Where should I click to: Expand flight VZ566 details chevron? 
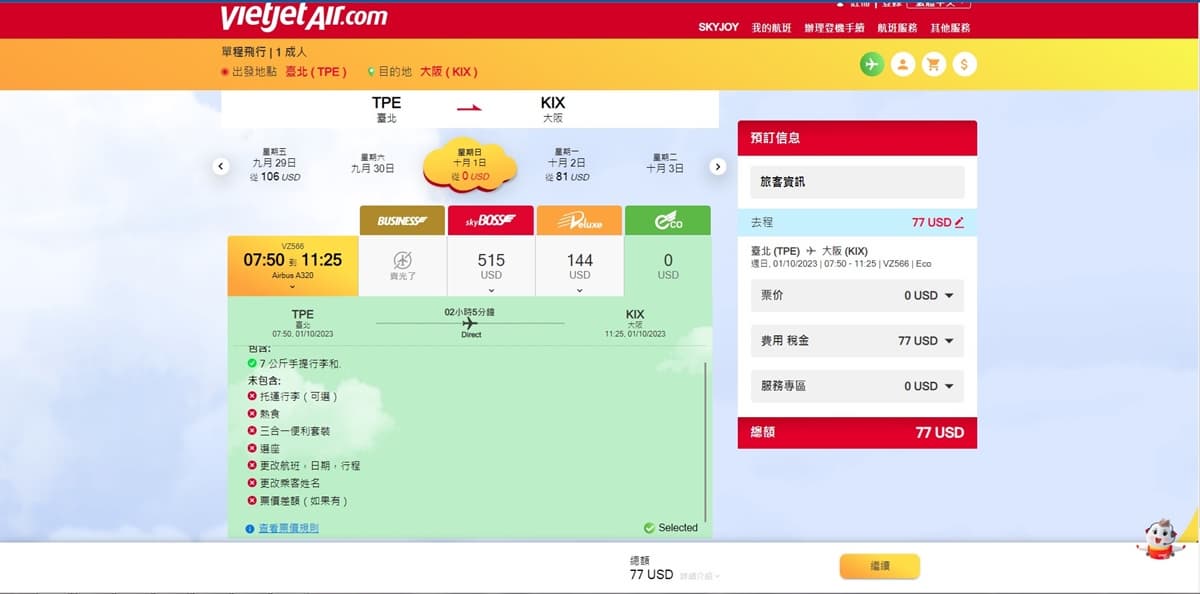pyautogui.click(x=292, y=286)
